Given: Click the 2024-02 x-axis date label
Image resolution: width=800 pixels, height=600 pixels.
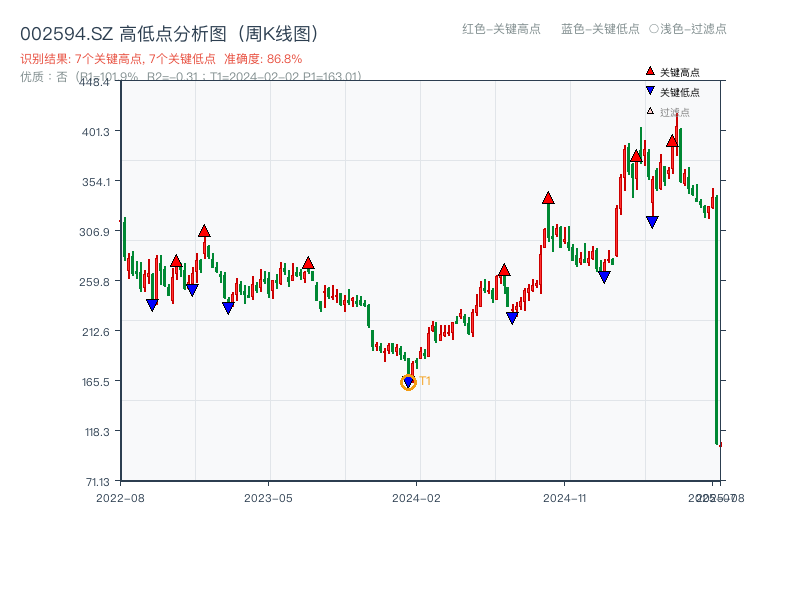Looking at the screenshot, I should click(x=416, y=498).
